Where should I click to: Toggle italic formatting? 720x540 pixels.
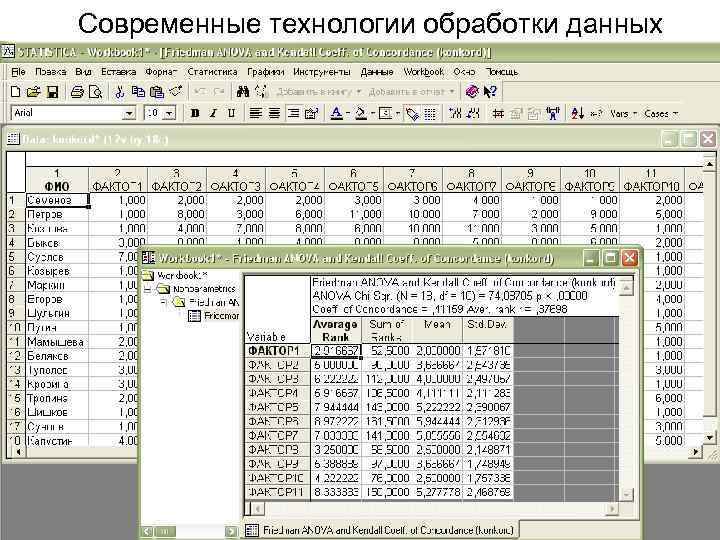click(x=213, y=113)
